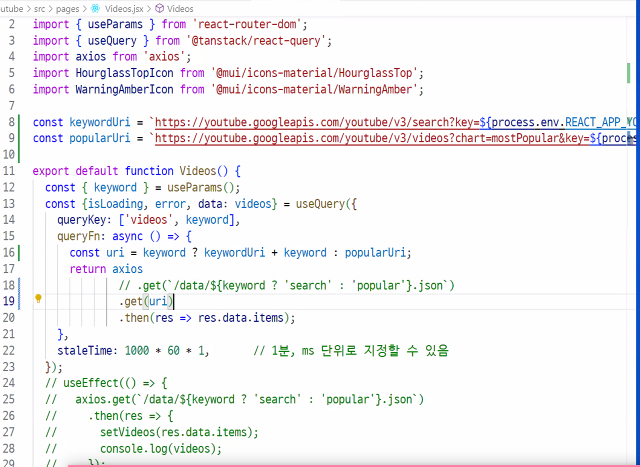Click commented 'console.log(videos)' line
This screenshot has height=467, width=640.
158,448
